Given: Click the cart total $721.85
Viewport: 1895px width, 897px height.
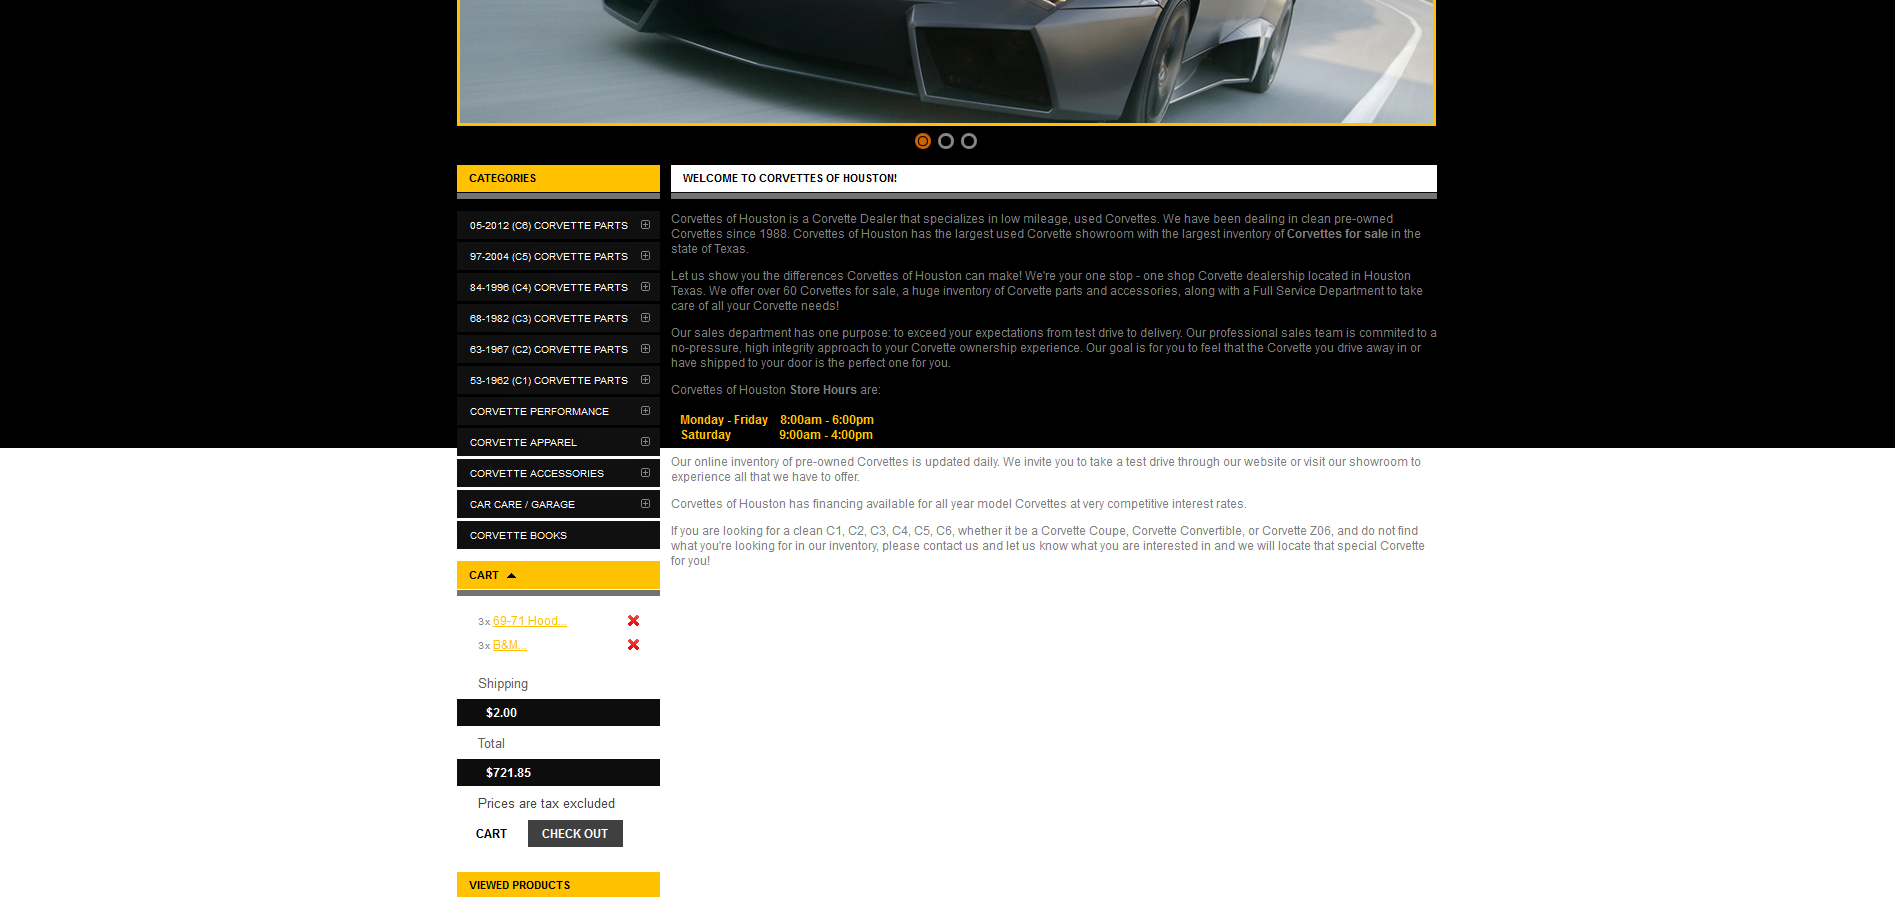Looking at the screenshot, I should pos(508,773).
